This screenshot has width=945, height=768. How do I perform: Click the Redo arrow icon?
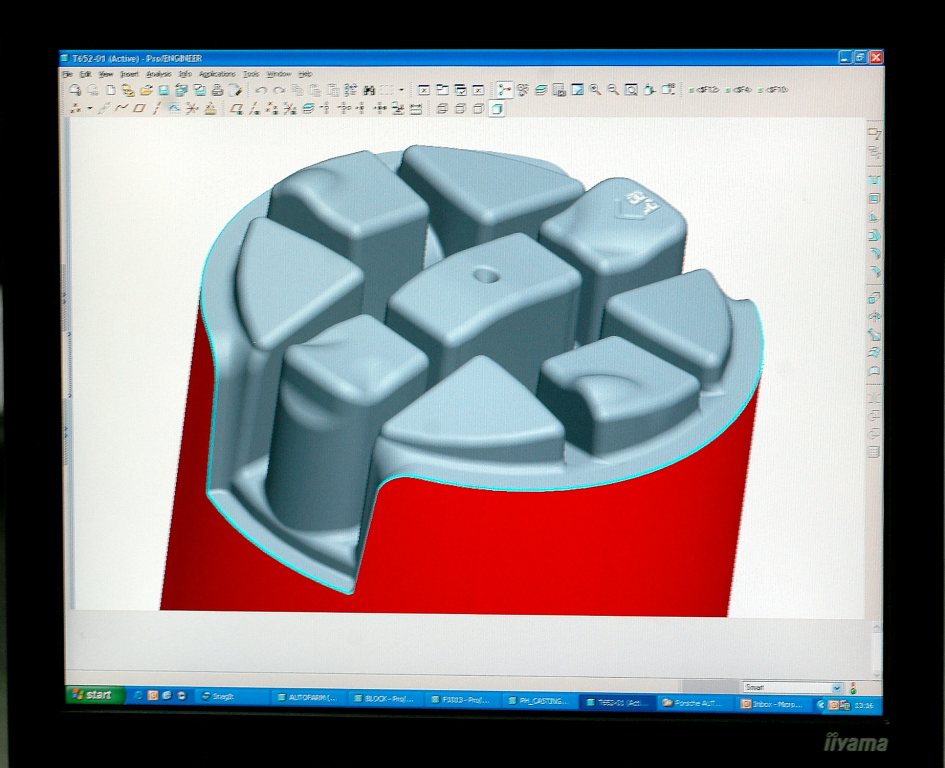click(279, 90)
